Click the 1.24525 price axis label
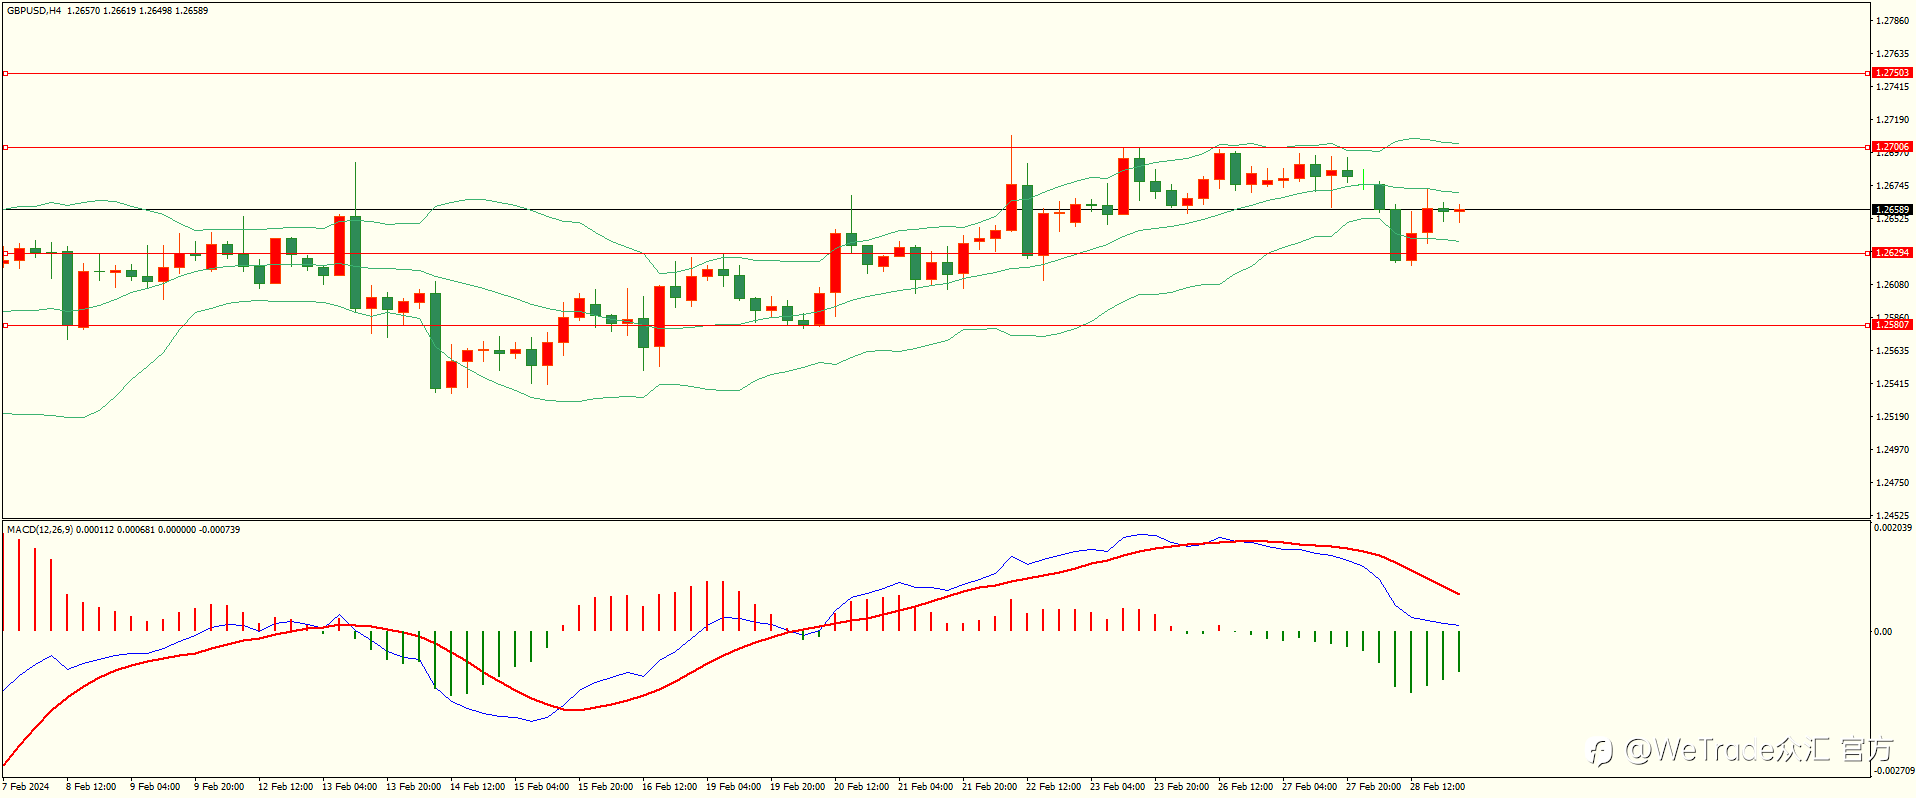This screenshot has height=798, width=1916. pyautogui.click(x=1893, y=516)
